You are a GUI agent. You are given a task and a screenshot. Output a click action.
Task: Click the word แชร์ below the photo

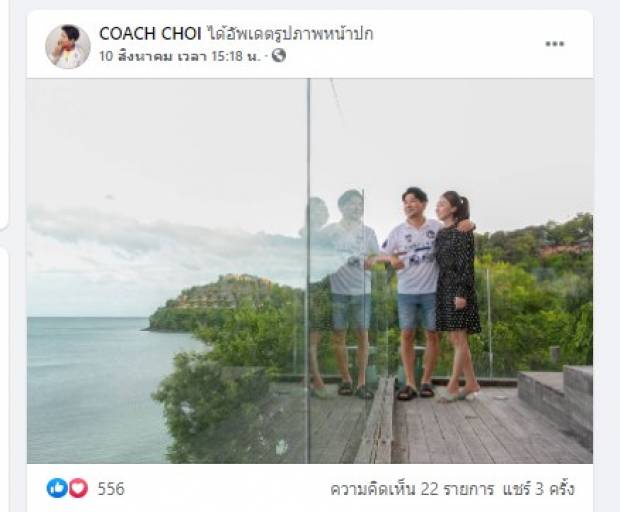click(517, 489)
